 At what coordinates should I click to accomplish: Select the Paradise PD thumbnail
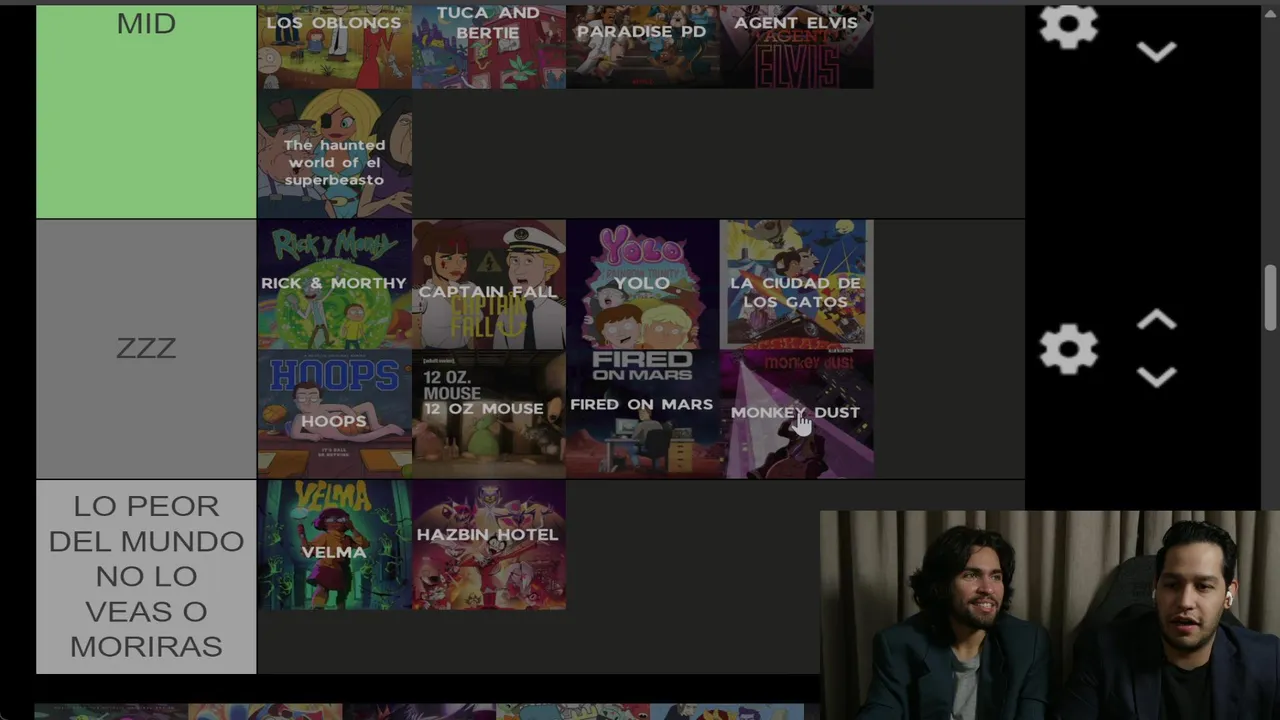(642, 46)
